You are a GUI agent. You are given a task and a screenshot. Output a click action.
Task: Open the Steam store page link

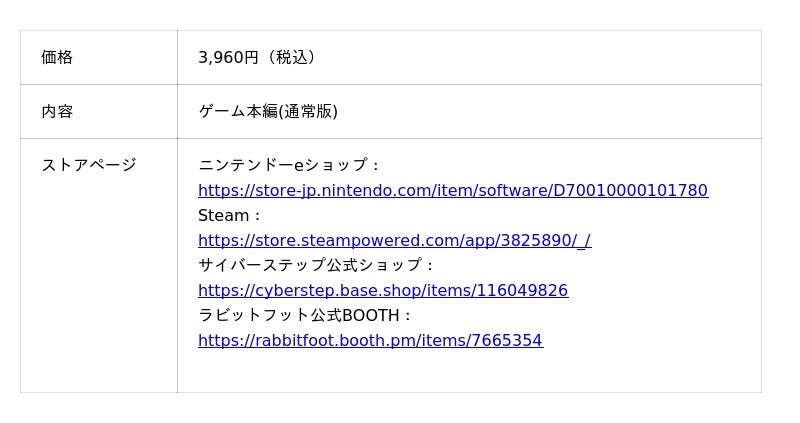click(x=394, y=240)
